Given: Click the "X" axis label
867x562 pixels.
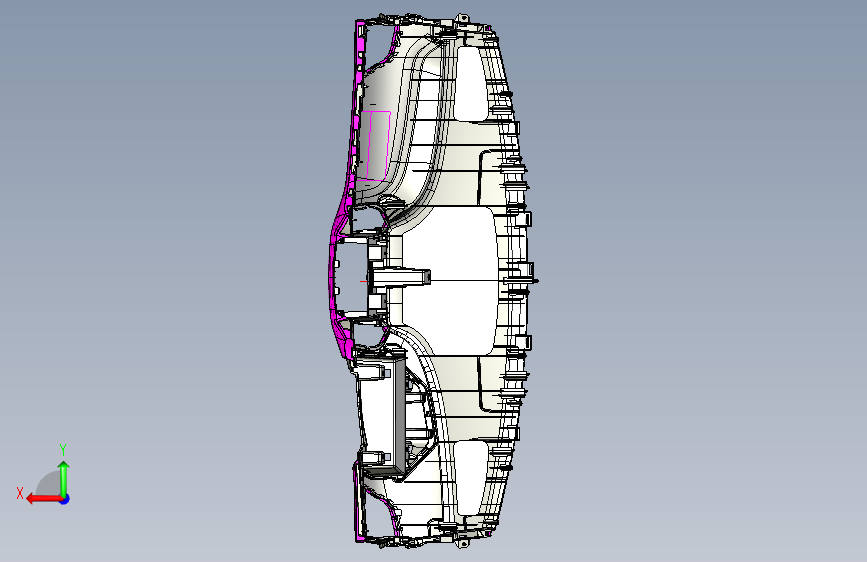Looking at the screenshot, I should pyautogui.click(x=20, y=493).
